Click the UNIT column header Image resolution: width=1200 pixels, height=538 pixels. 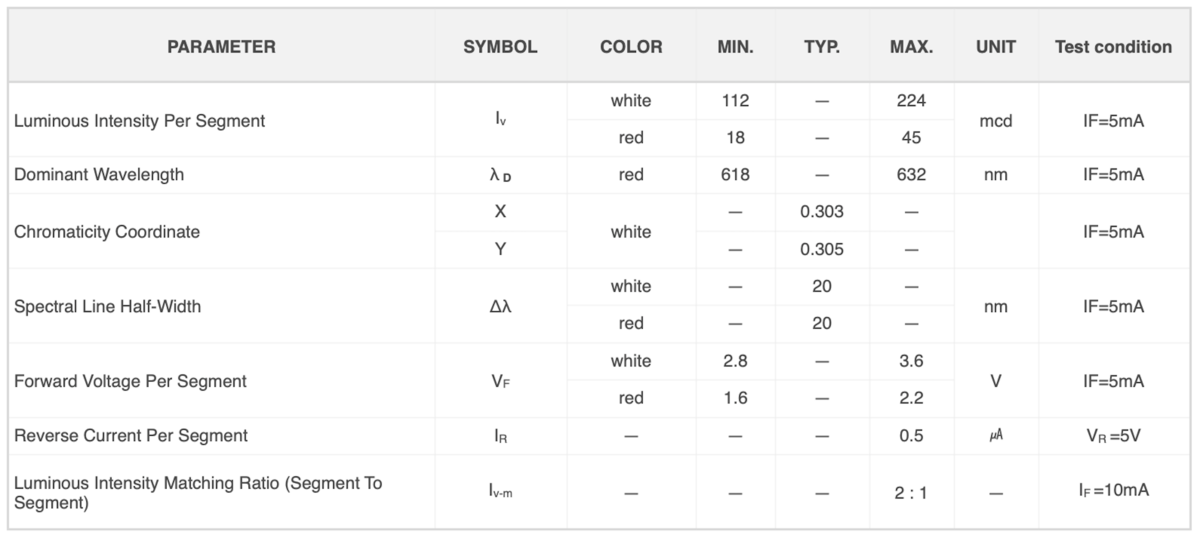pyautogui.click(x=996, y=47)
